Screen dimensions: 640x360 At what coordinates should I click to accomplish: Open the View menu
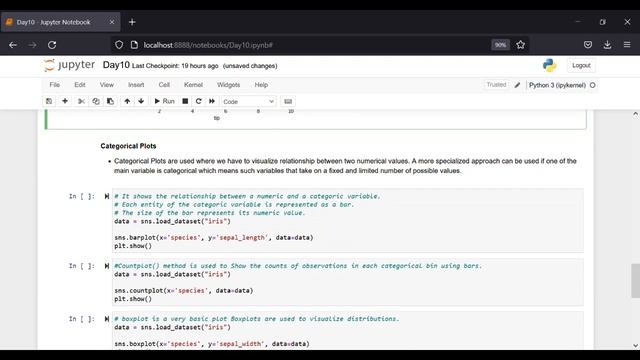pos(107,85)
